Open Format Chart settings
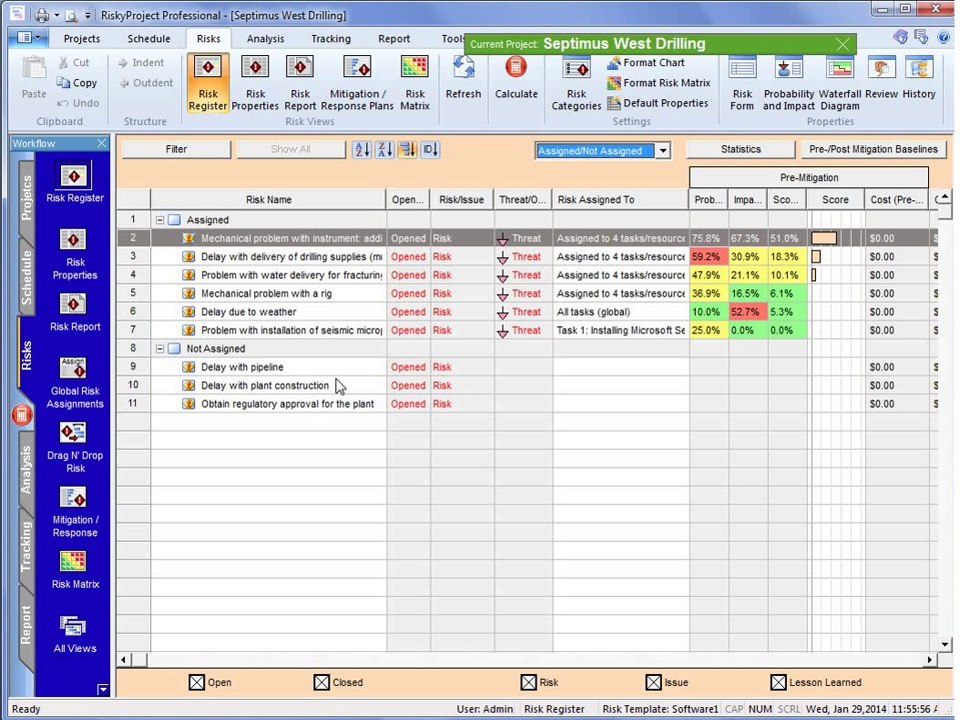The image size is (960, 720). click(x=647, y=62)
